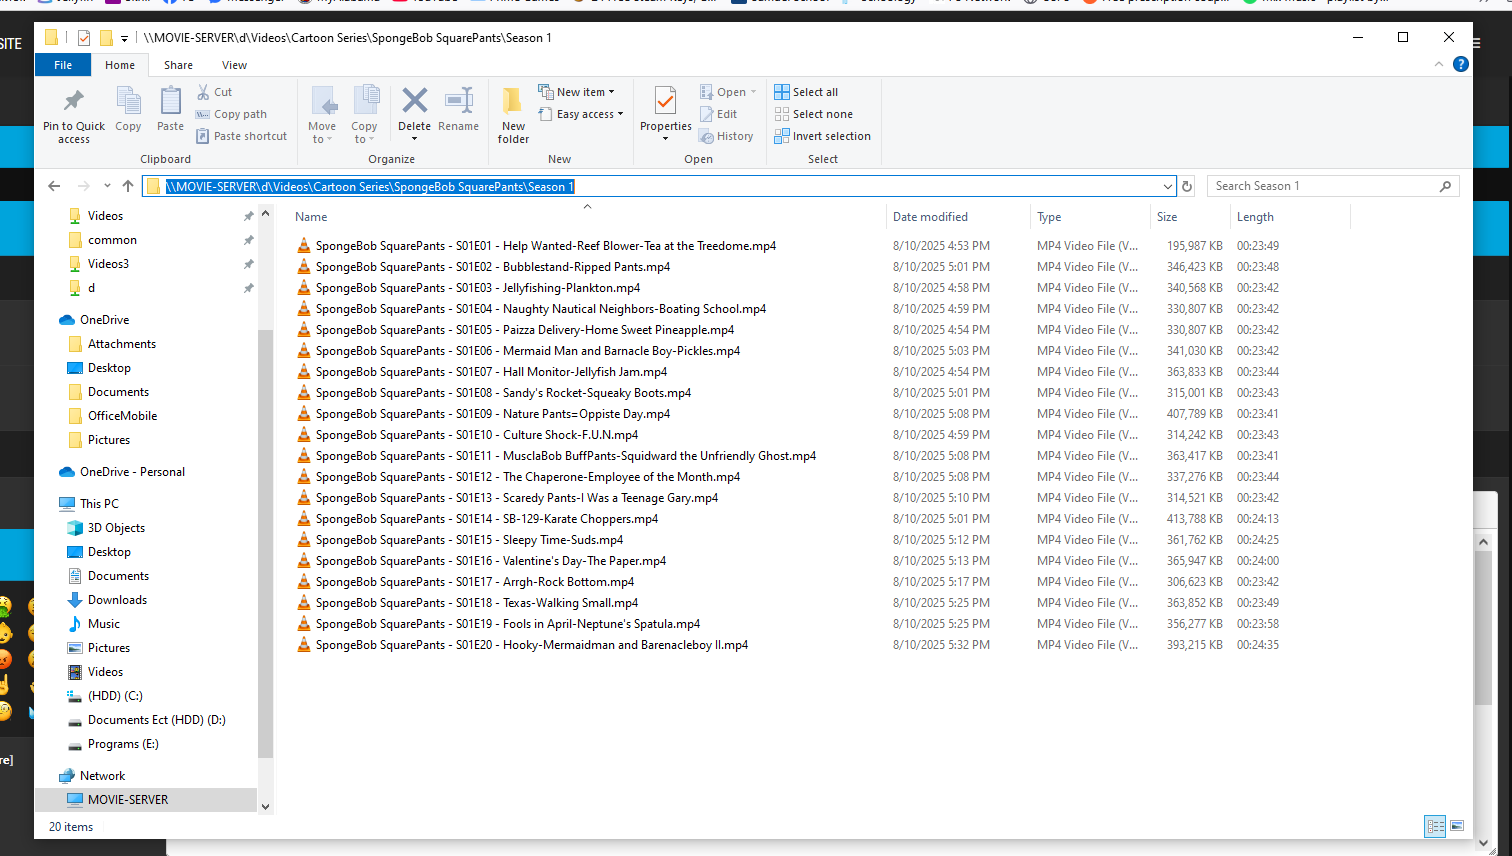Open the Easy access dropdown
1512x856 pixels.
[581, 114]
